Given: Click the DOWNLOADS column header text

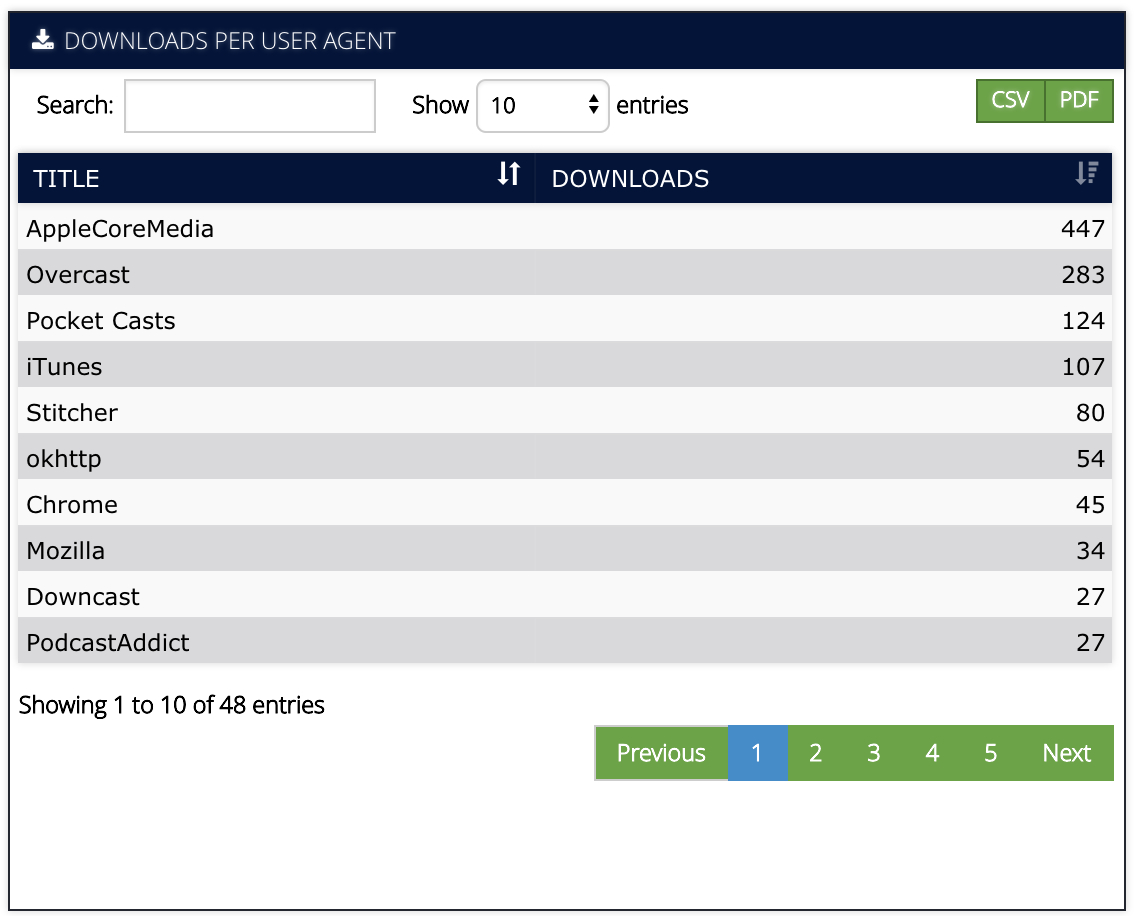Looking at the screenshot, I should coord(630,179).
